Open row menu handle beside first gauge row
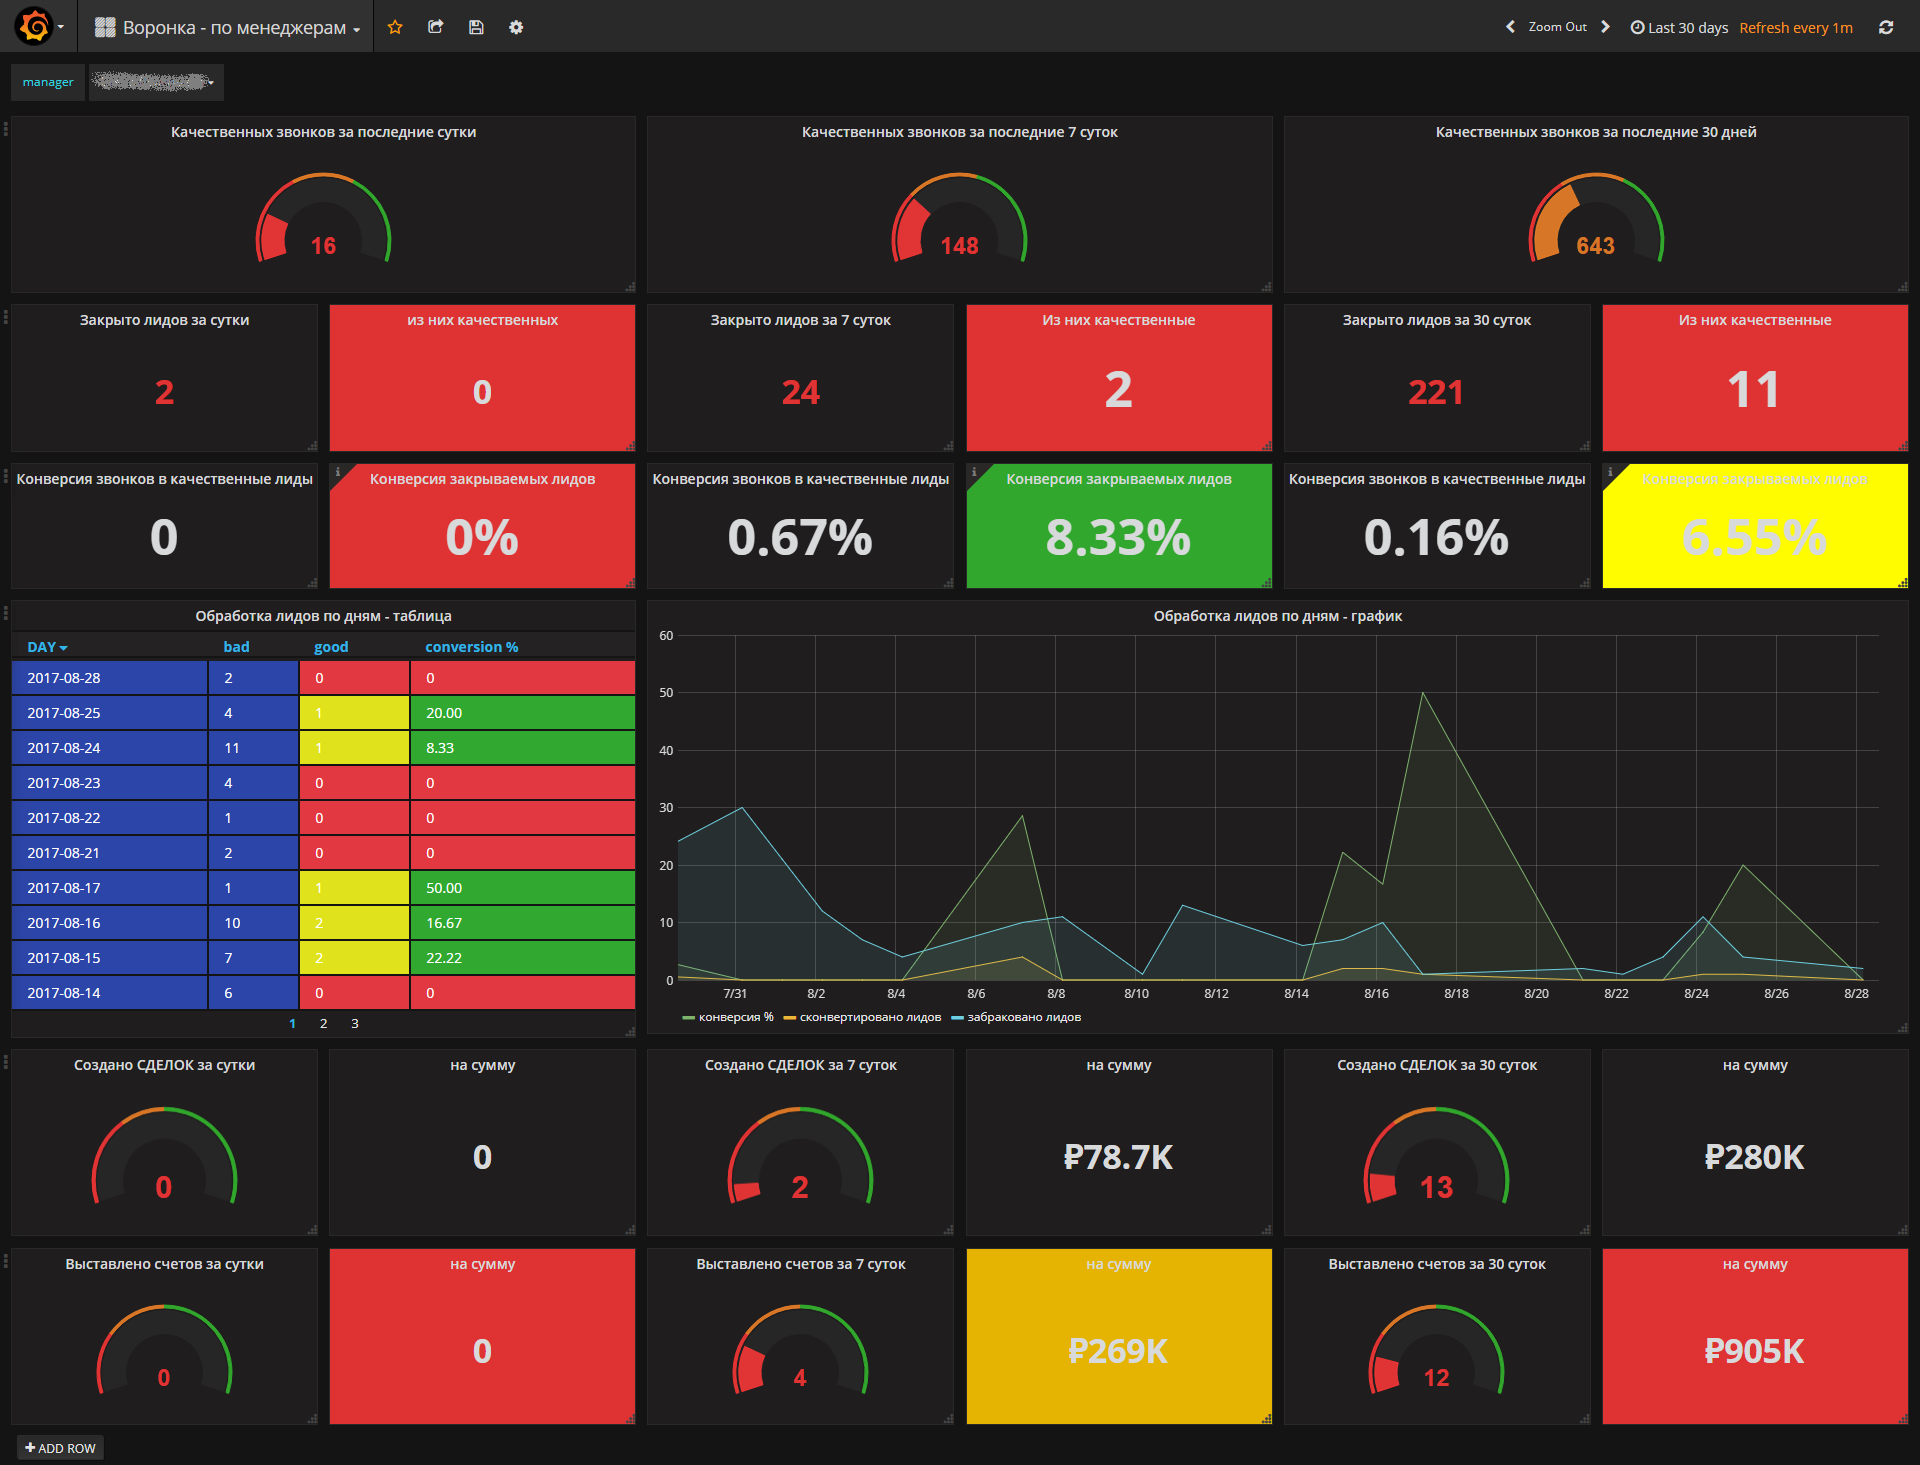Viewport: 1920px width, 1465px height. (x=5, y=128)
